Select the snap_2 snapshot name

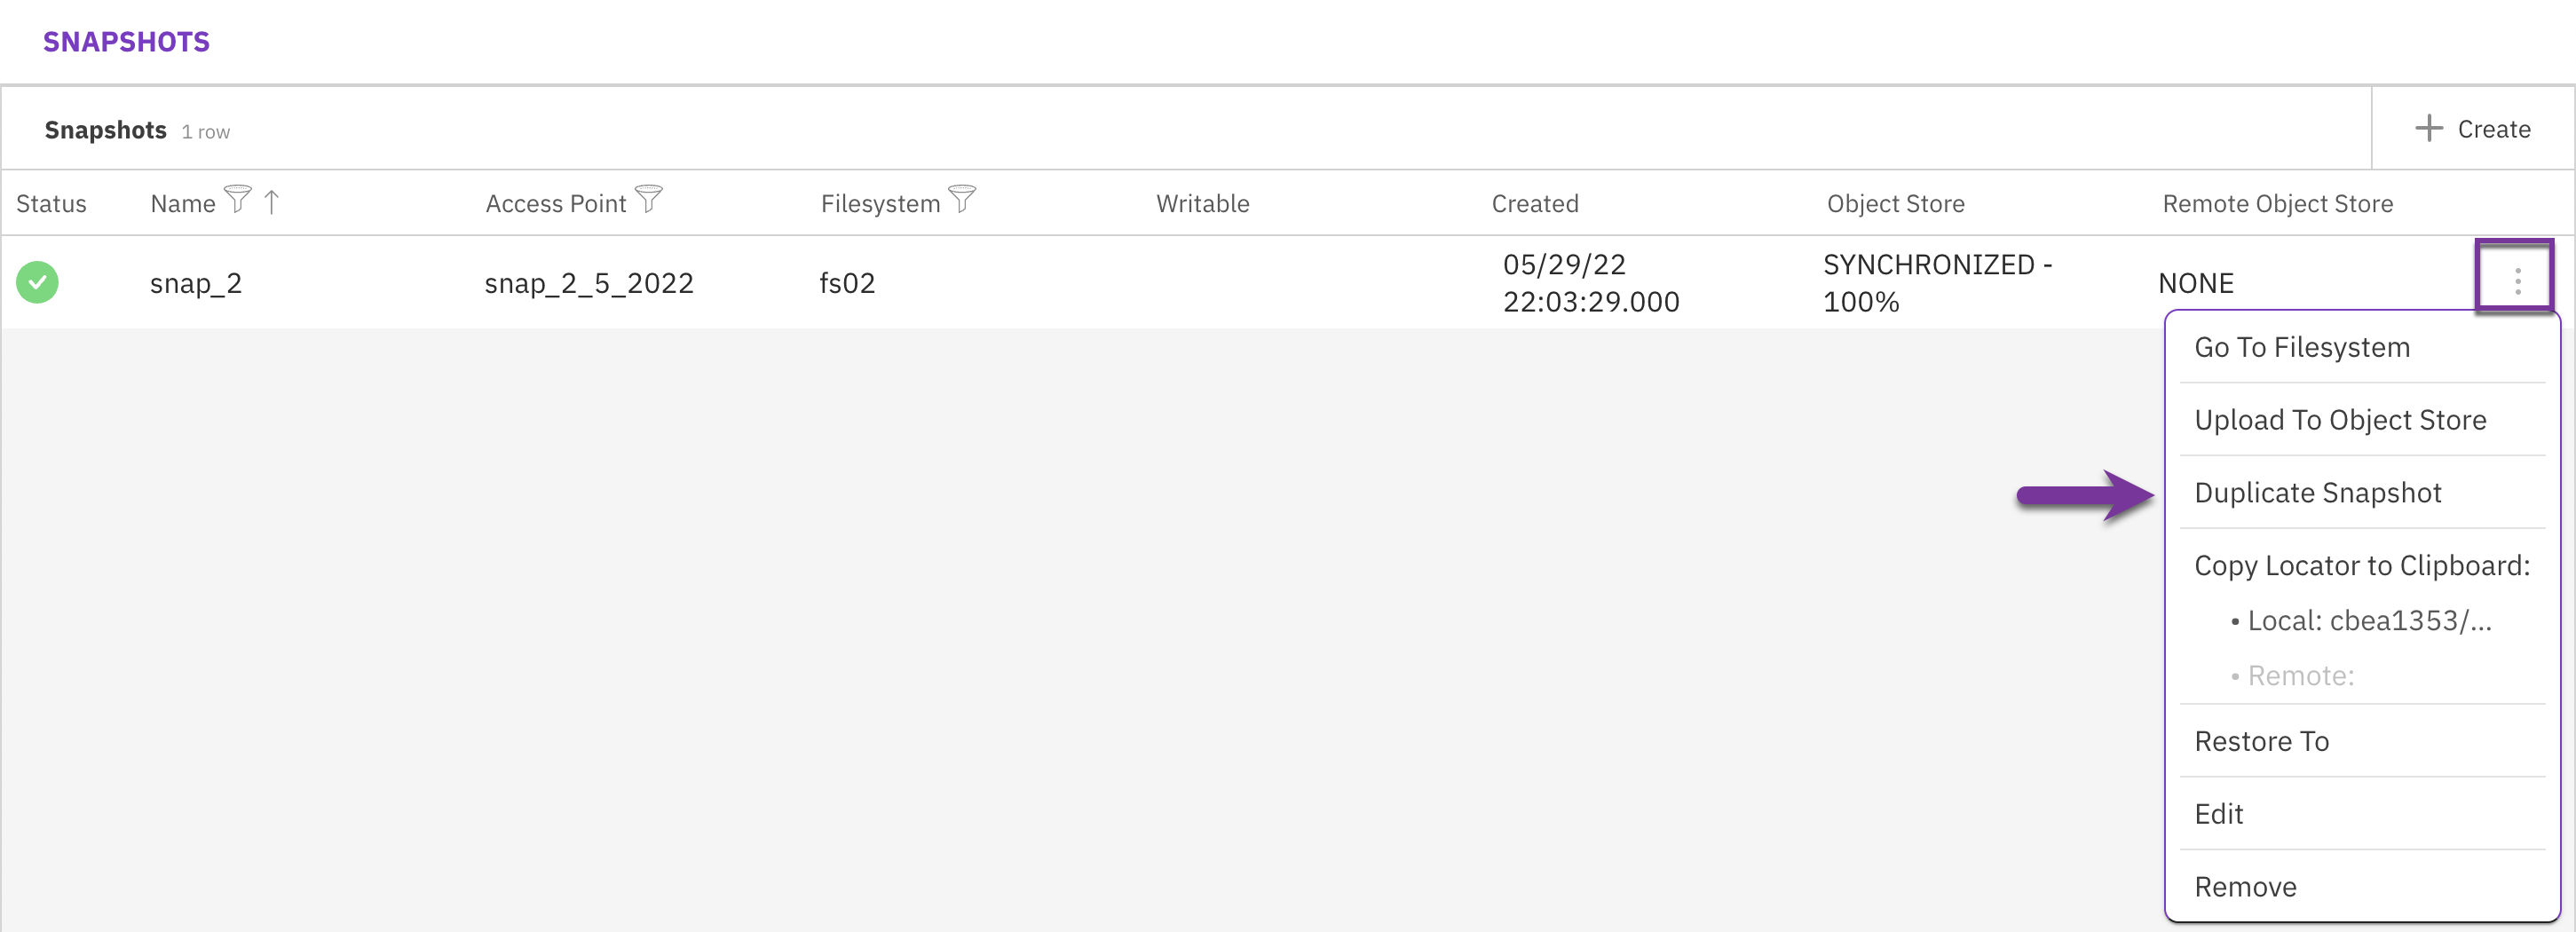pyautogui.click(x=196, y=282)
